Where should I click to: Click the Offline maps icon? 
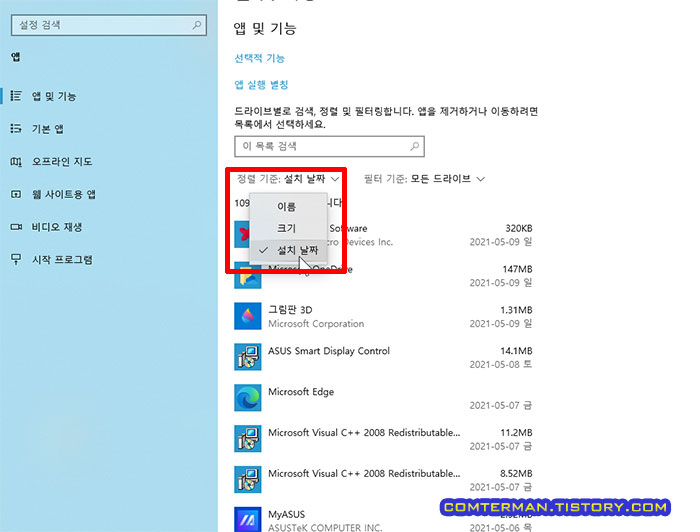[x=16, y=162]
